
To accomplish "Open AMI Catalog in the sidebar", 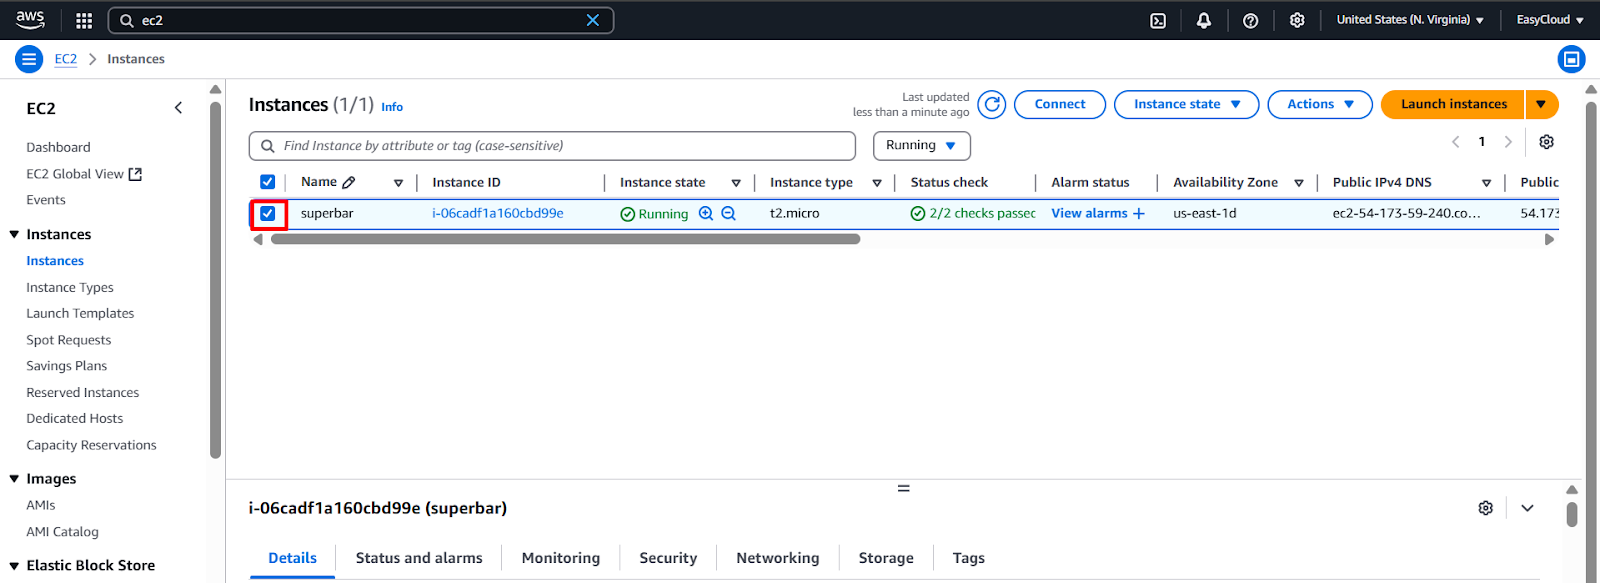I will [x=62, y=532].
